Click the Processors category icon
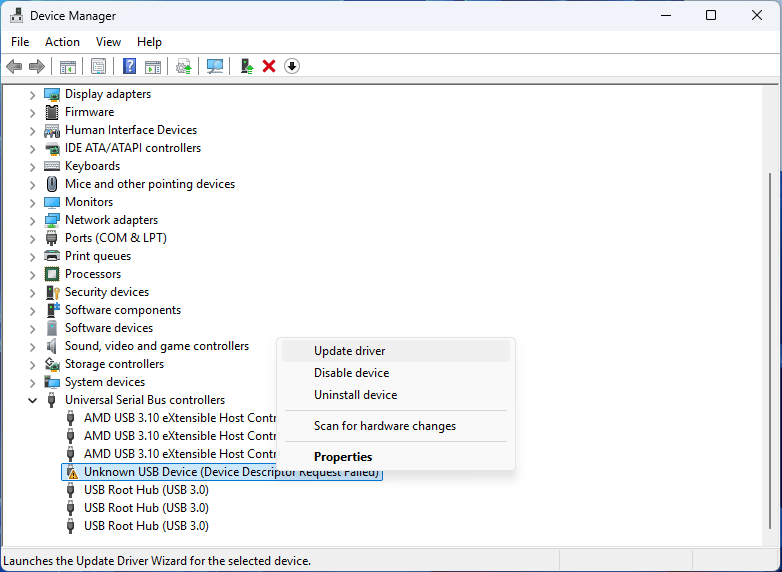This screenshot has width=782, height=572. 52,274
